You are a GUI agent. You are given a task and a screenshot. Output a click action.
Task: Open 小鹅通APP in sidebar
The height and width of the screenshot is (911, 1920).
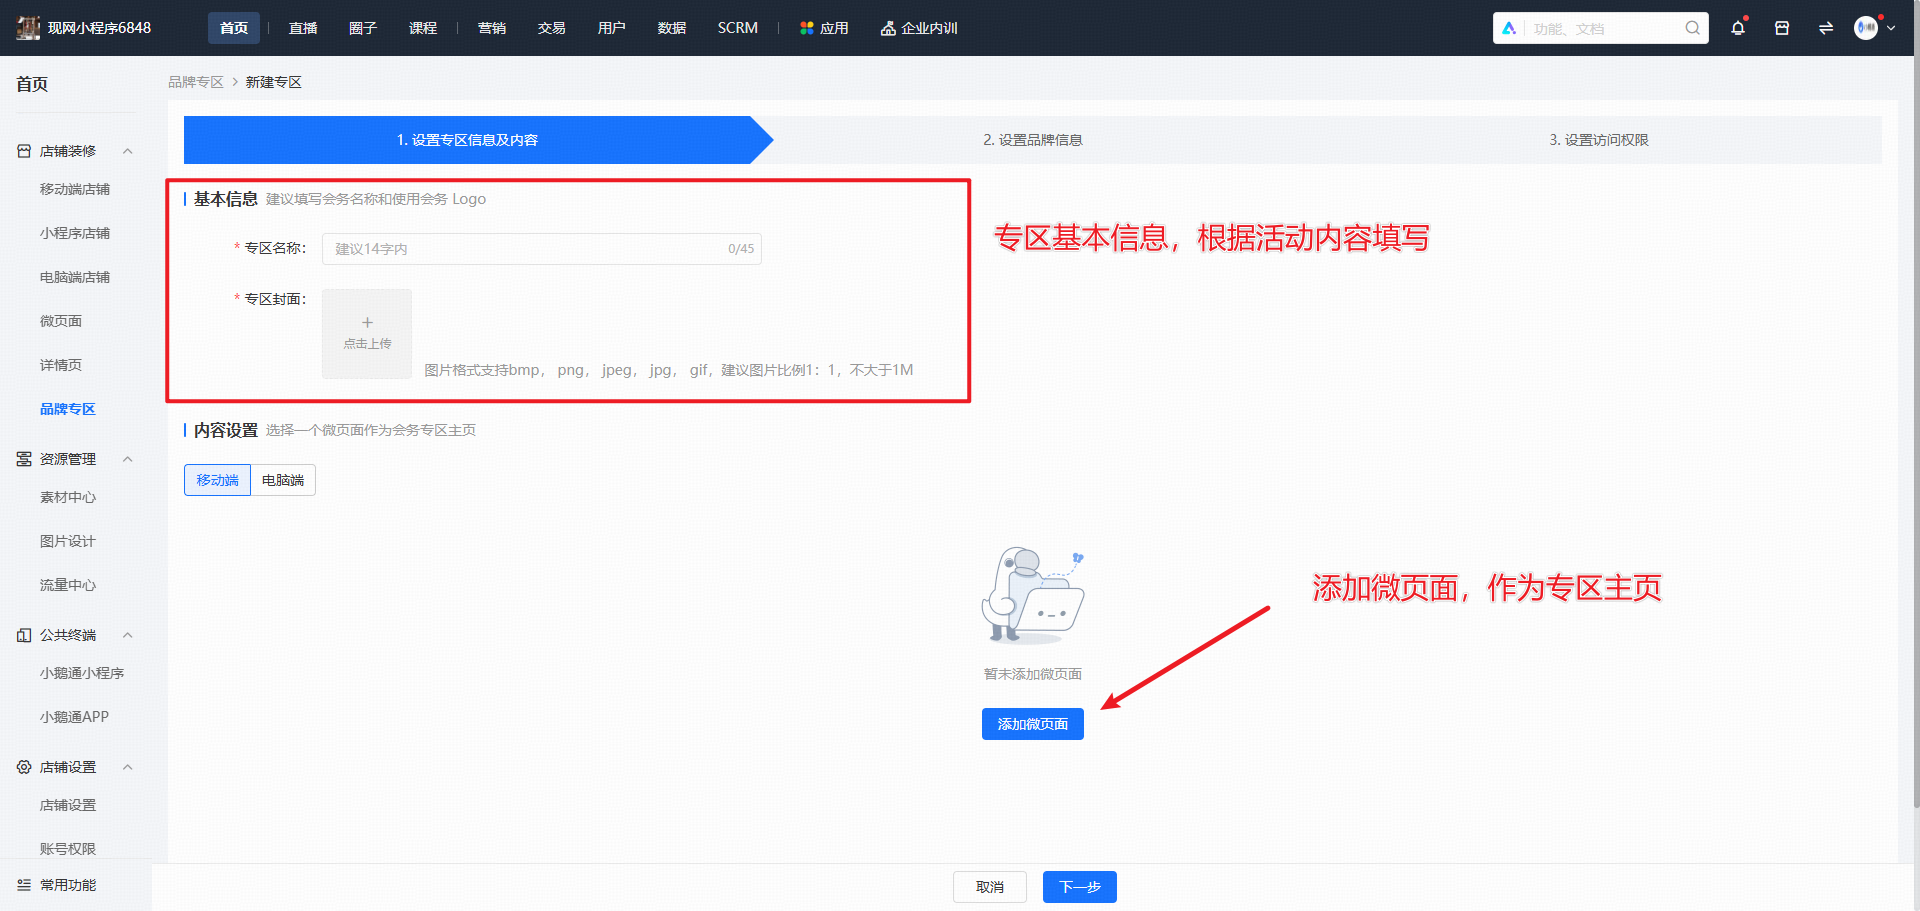click(x=75, y=717)
